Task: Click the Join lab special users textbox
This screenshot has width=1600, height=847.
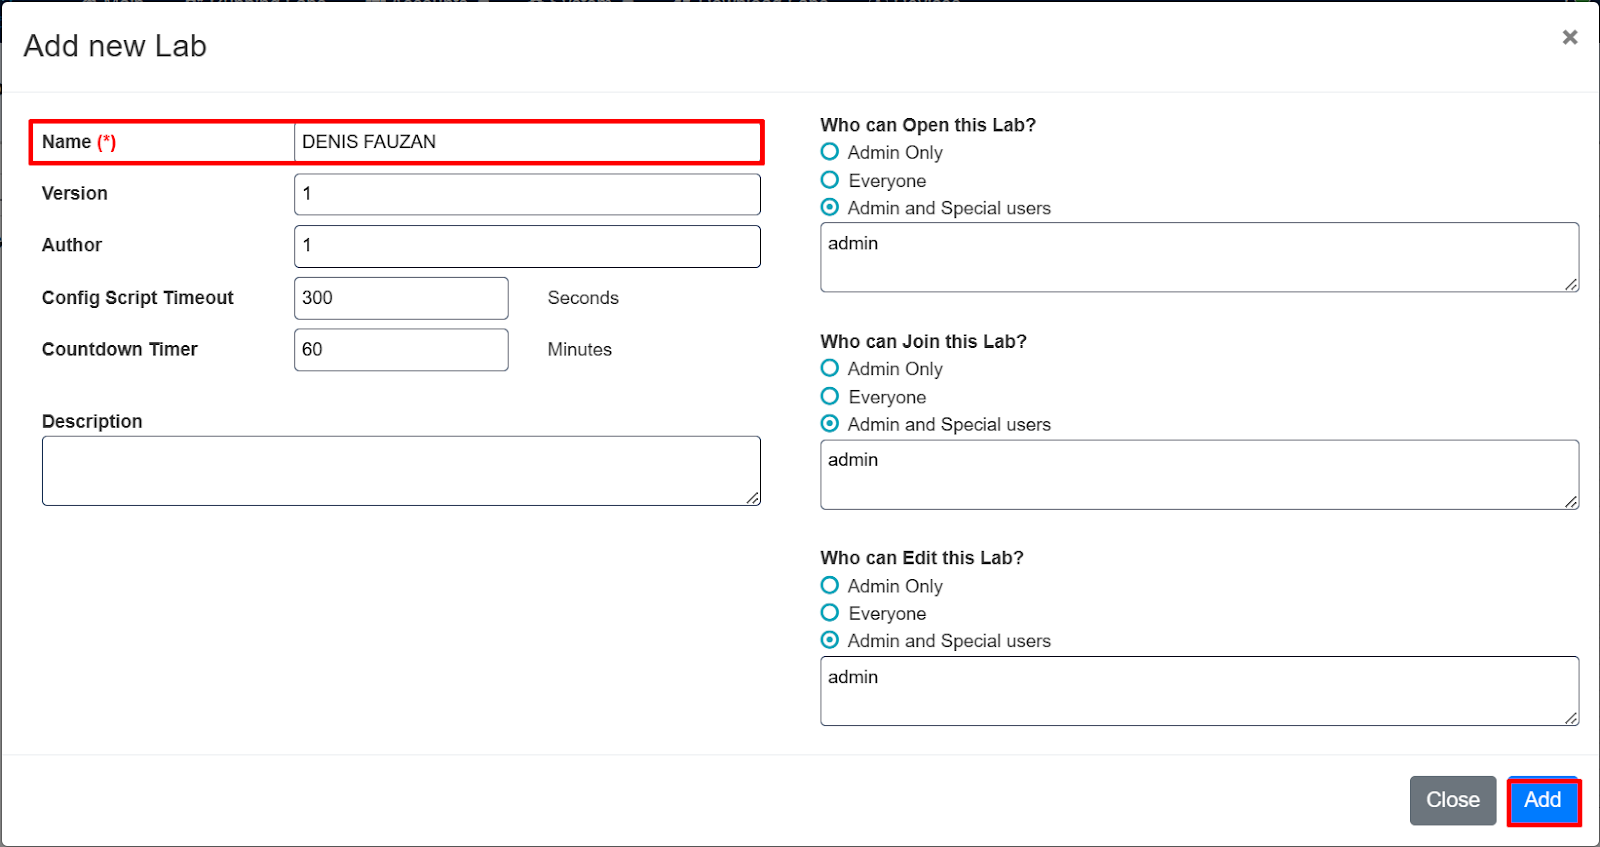Action: point(1200,474)
